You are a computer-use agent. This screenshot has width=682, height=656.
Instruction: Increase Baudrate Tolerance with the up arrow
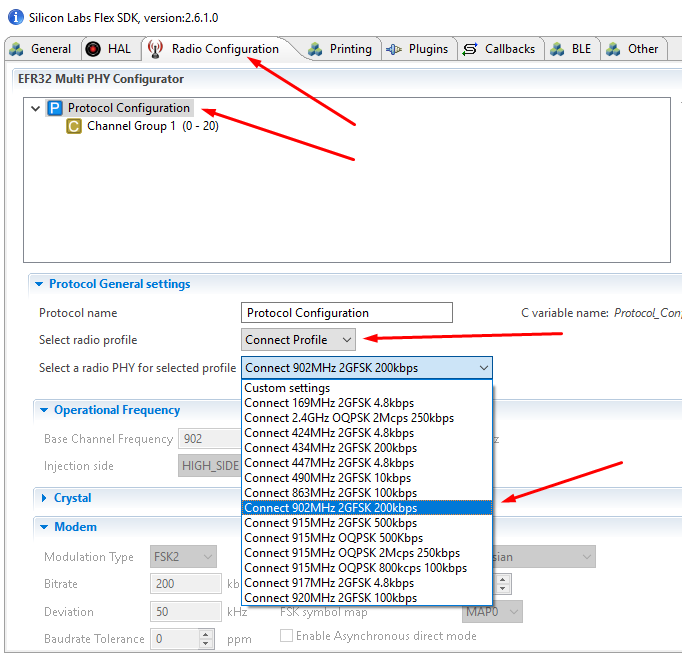point(206,634)
